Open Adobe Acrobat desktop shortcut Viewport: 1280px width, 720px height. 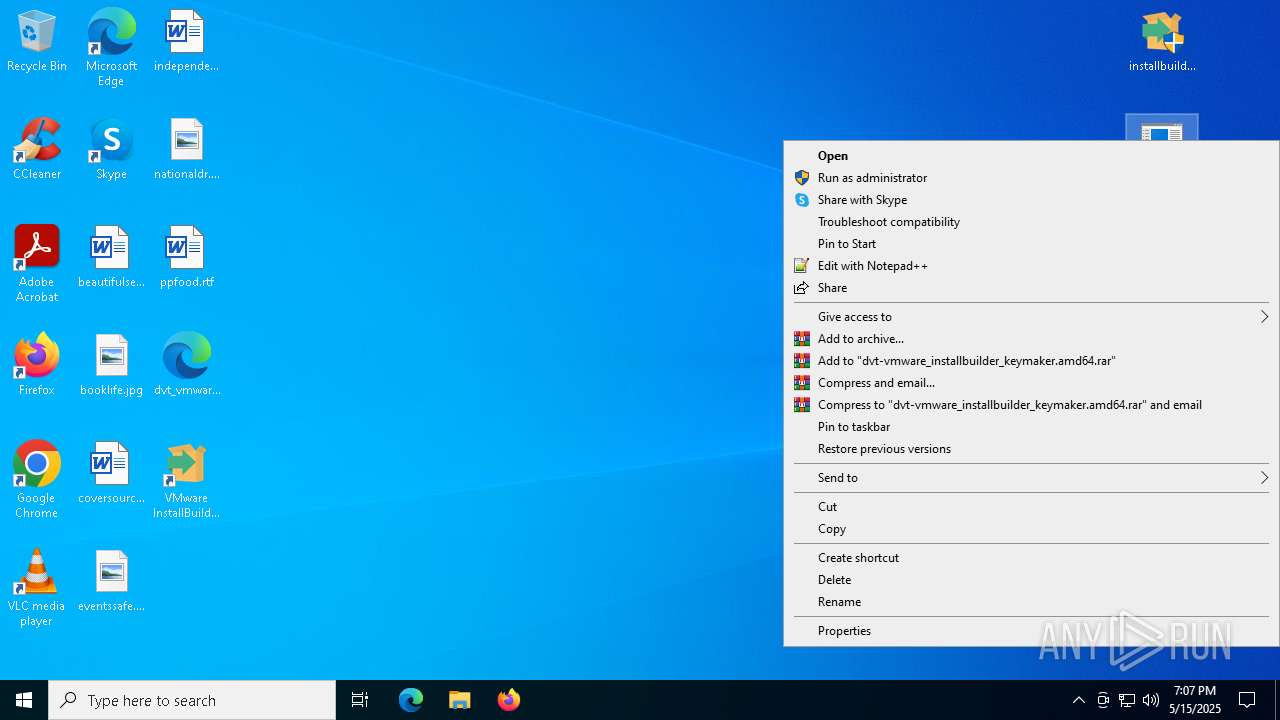click(x=37, y=264)
